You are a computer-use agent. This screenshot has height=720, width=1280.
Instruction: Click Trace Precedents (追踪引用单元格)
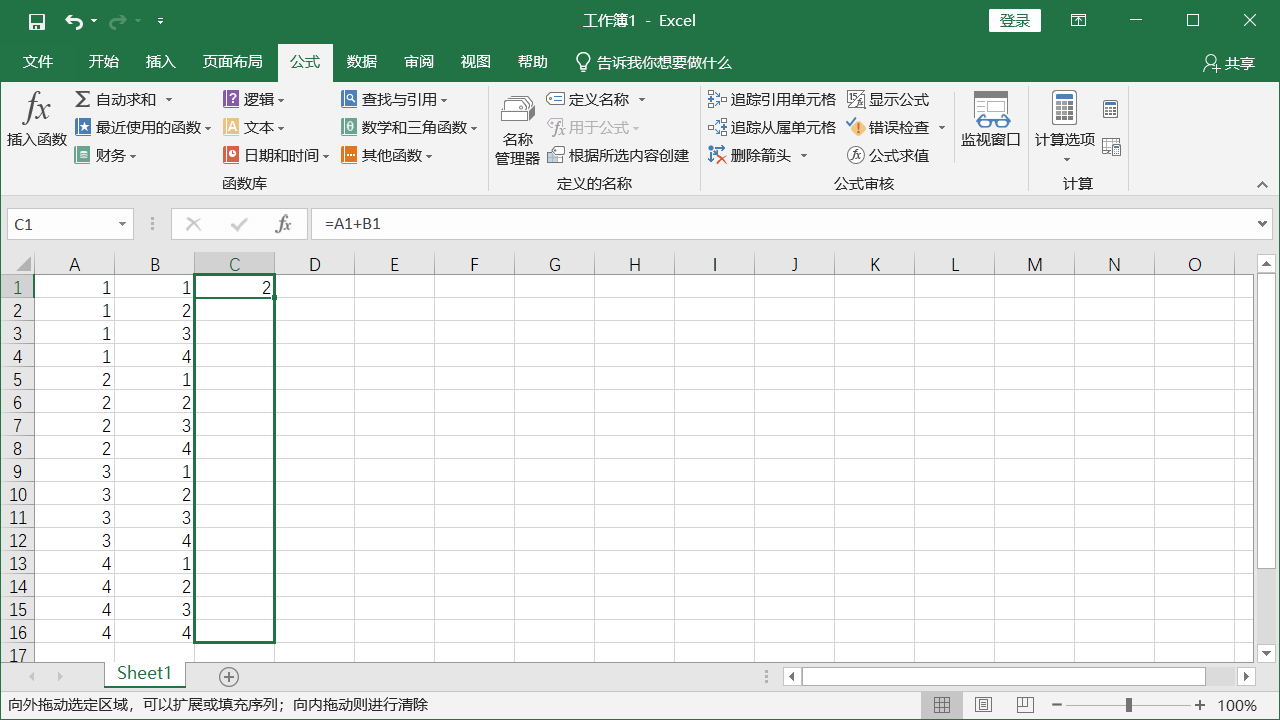point(772,100)
